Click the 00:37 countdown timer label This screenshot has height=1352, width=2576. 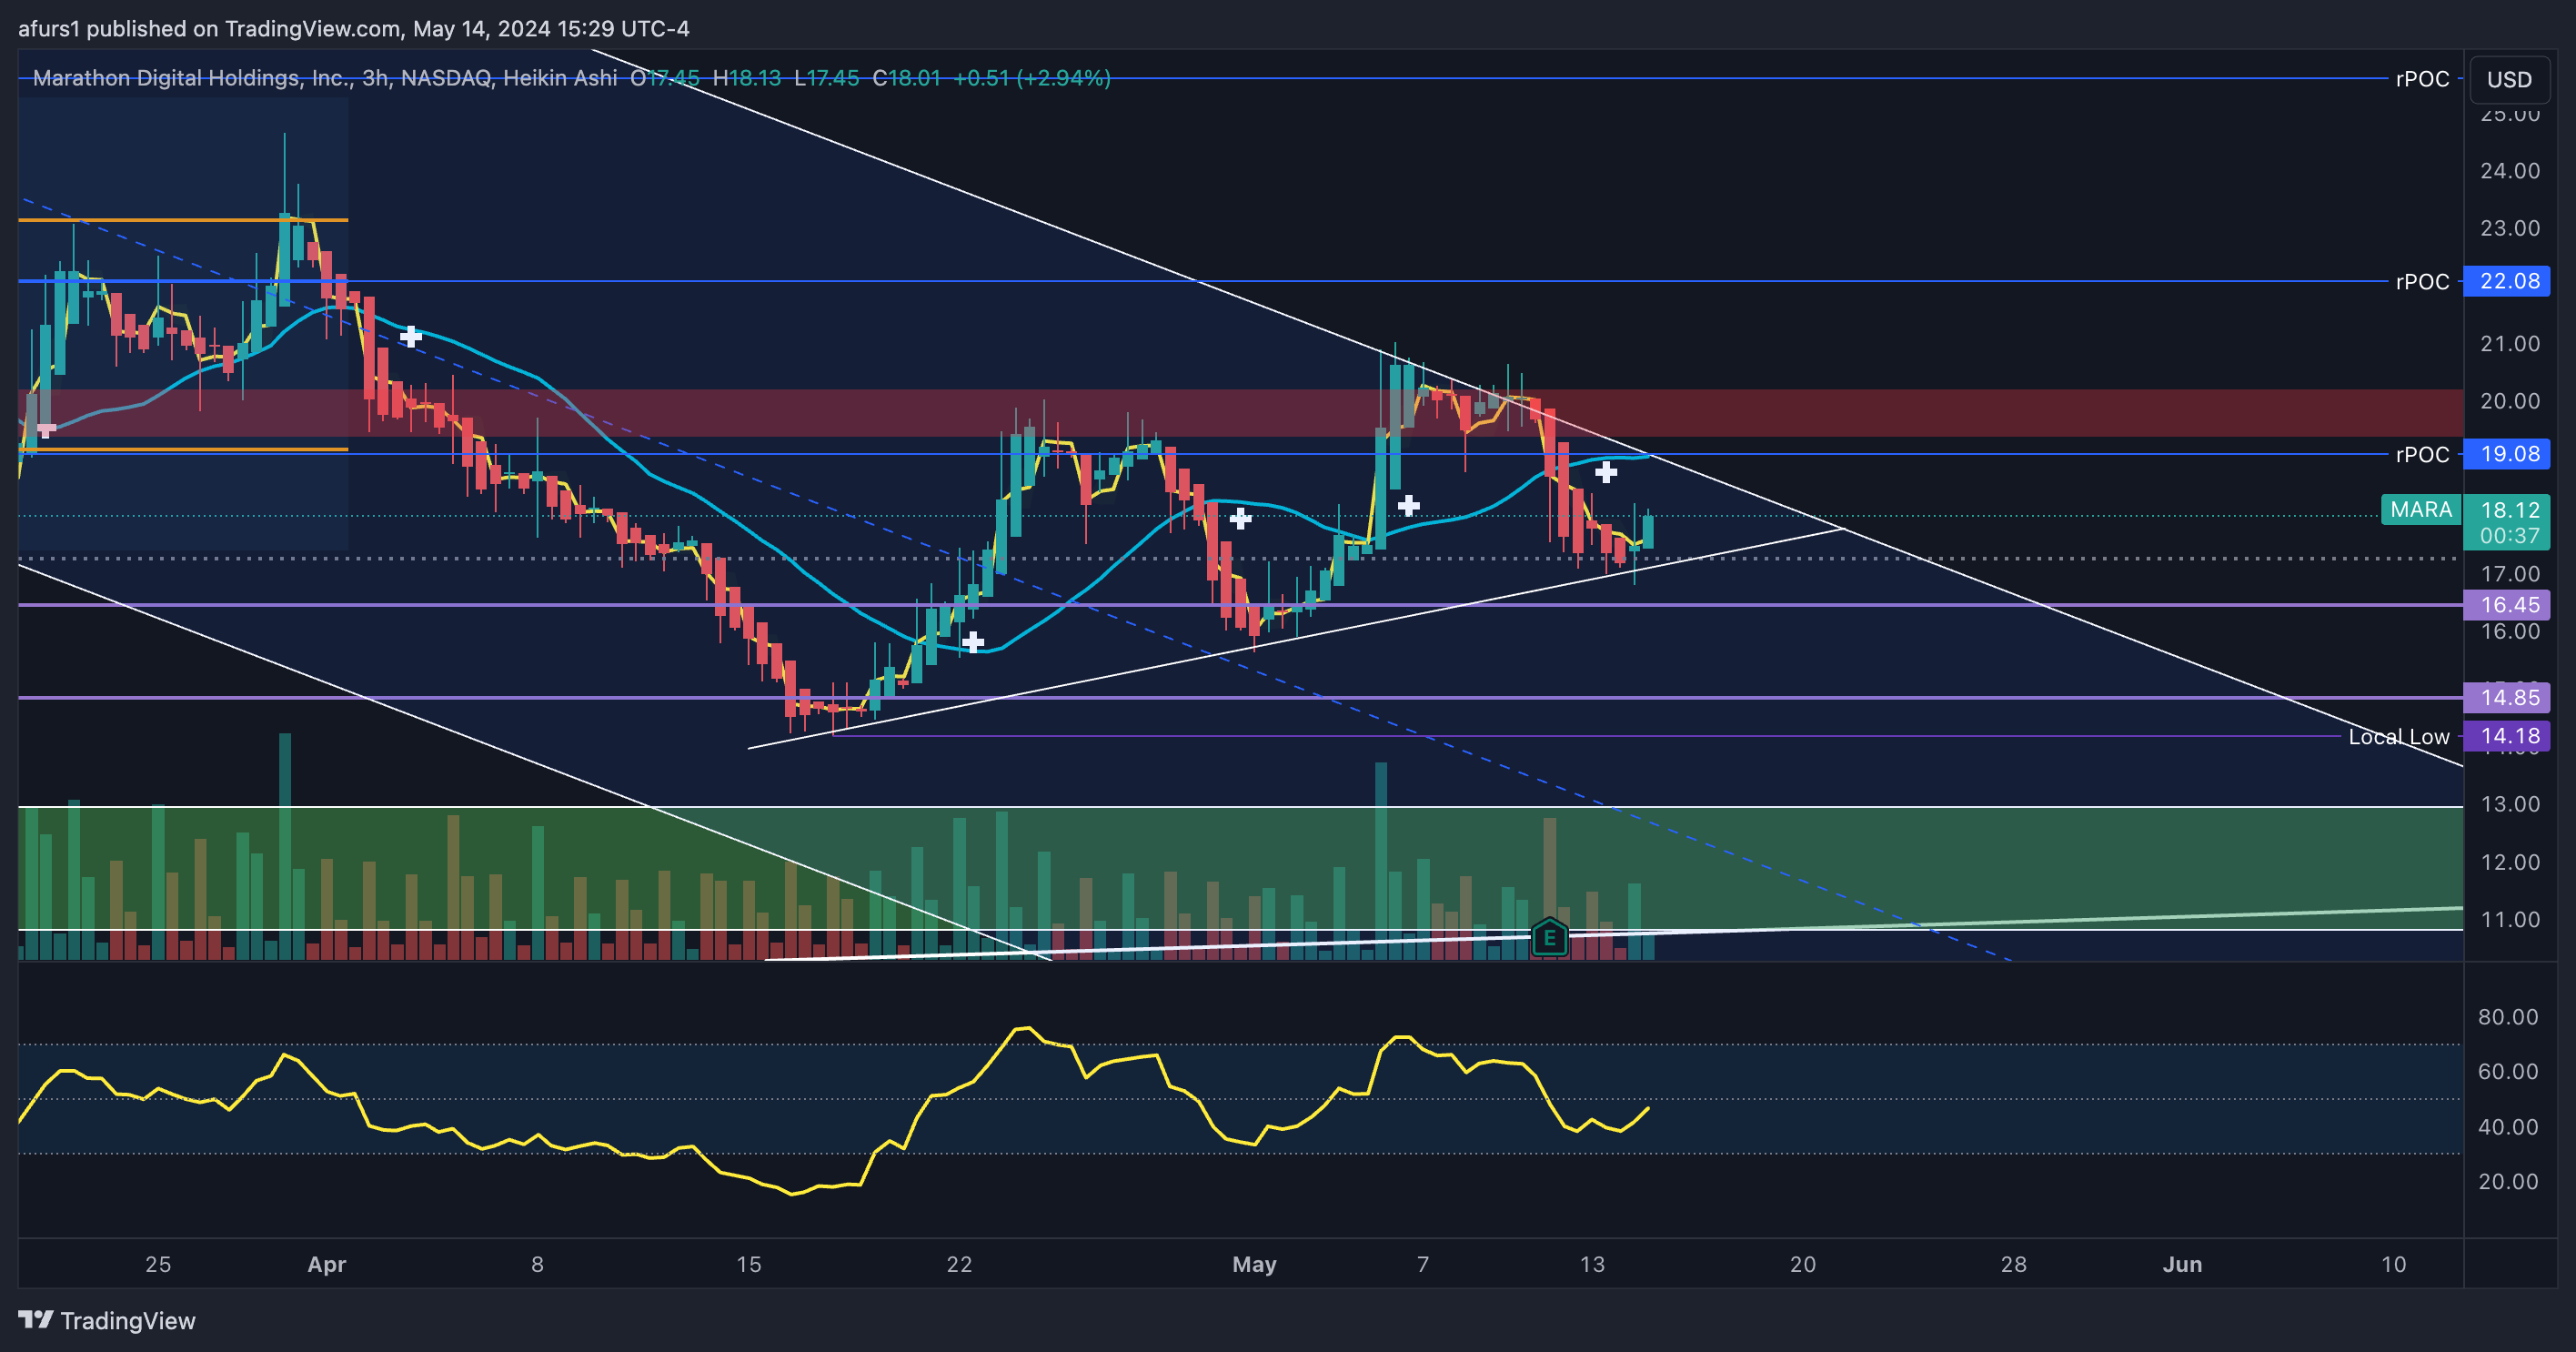[x=2508, y=536]
